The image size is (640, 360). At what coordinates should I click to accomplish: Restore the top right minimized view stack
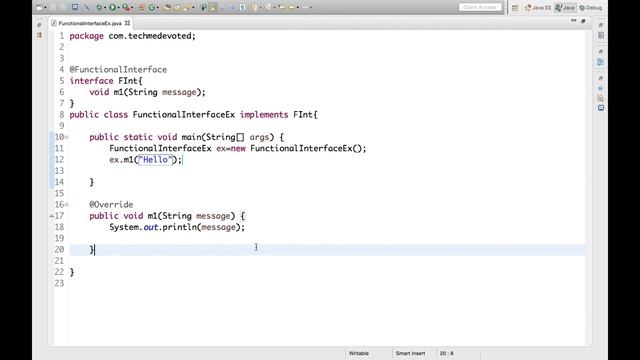point(600,25)
